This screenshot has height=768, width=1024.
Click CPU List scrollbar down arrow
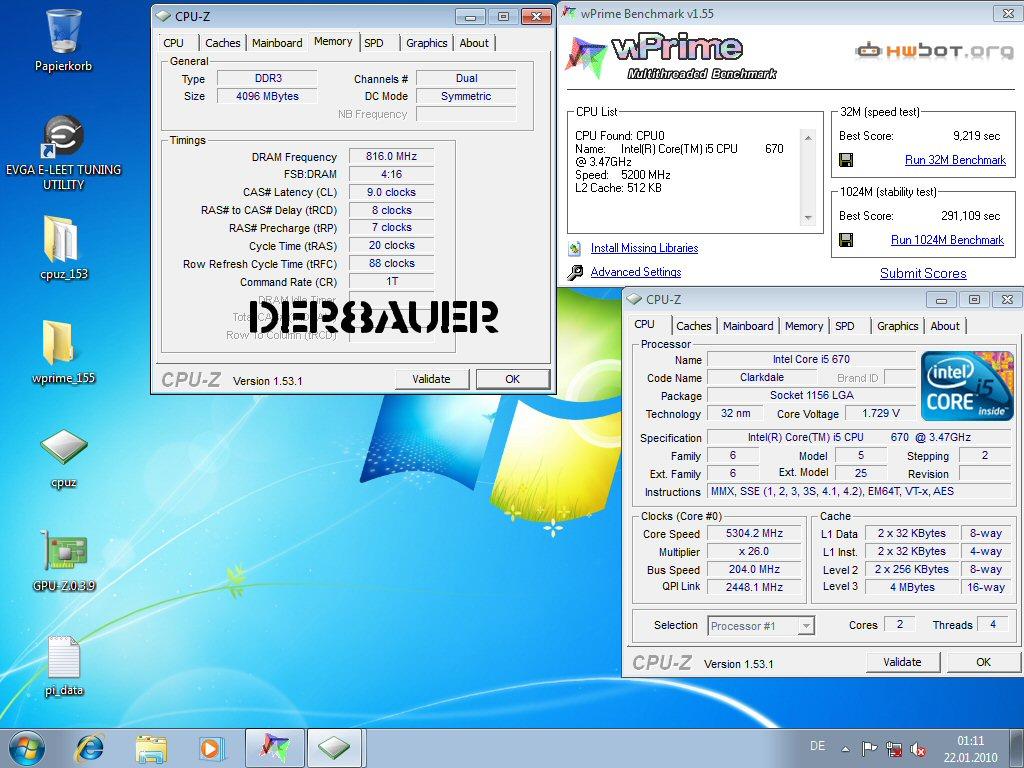coord(808,217)
